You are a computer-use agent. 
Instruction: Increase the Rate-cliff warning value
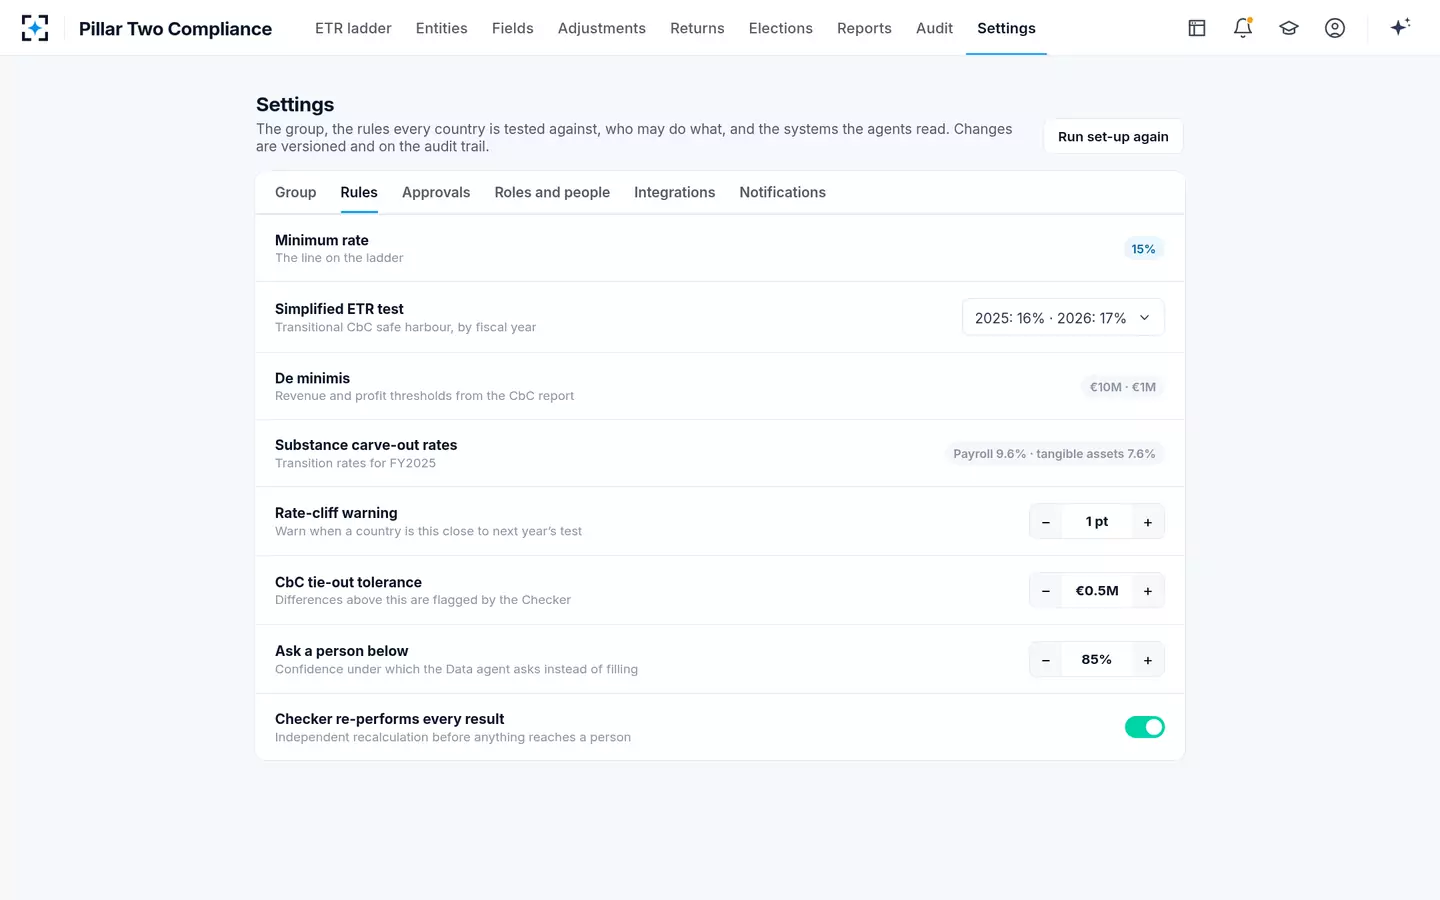point(1148,522)
